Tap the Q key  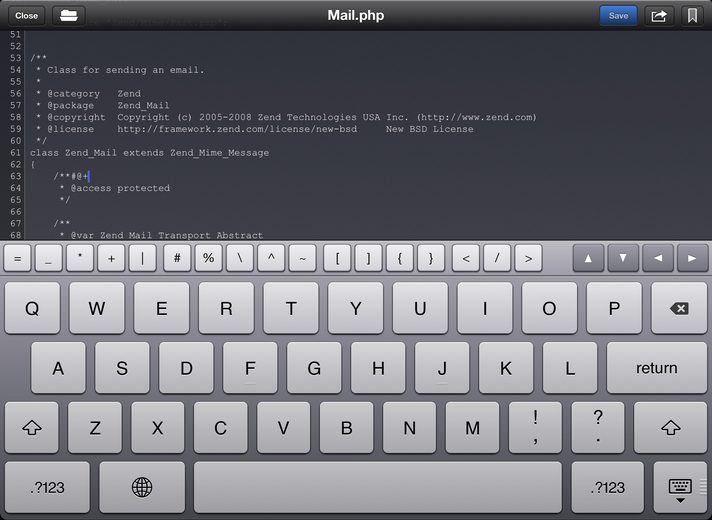tap(32, 308)
